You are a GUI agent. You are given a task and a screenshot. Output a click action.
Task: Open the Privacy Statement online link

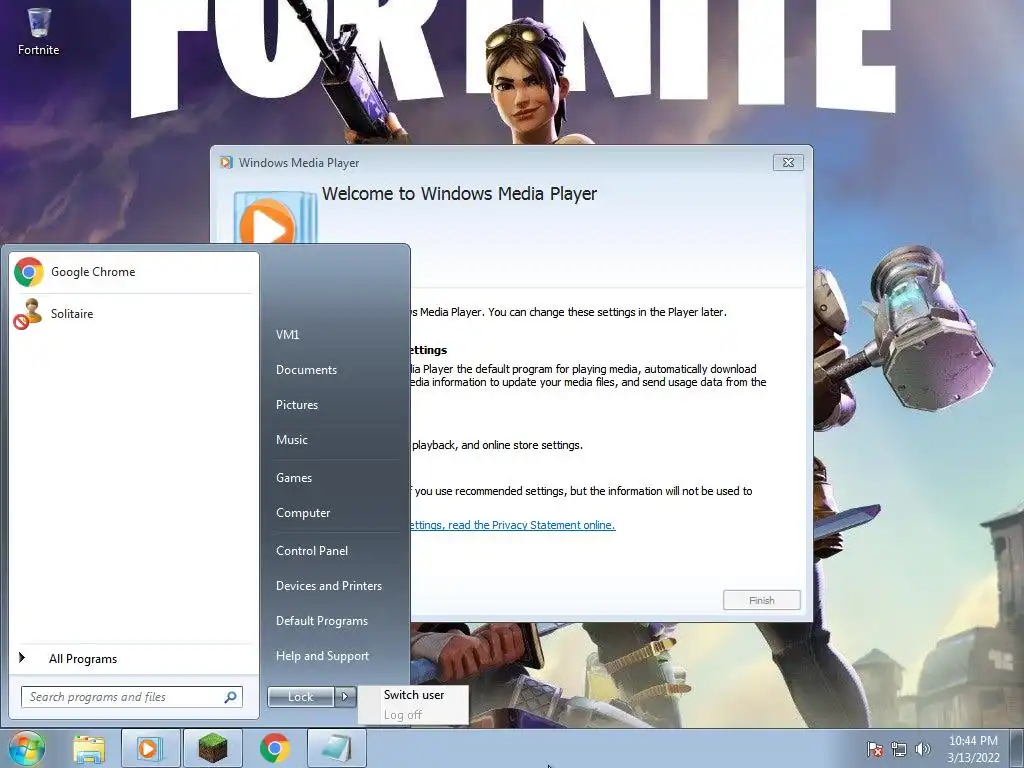513,525
